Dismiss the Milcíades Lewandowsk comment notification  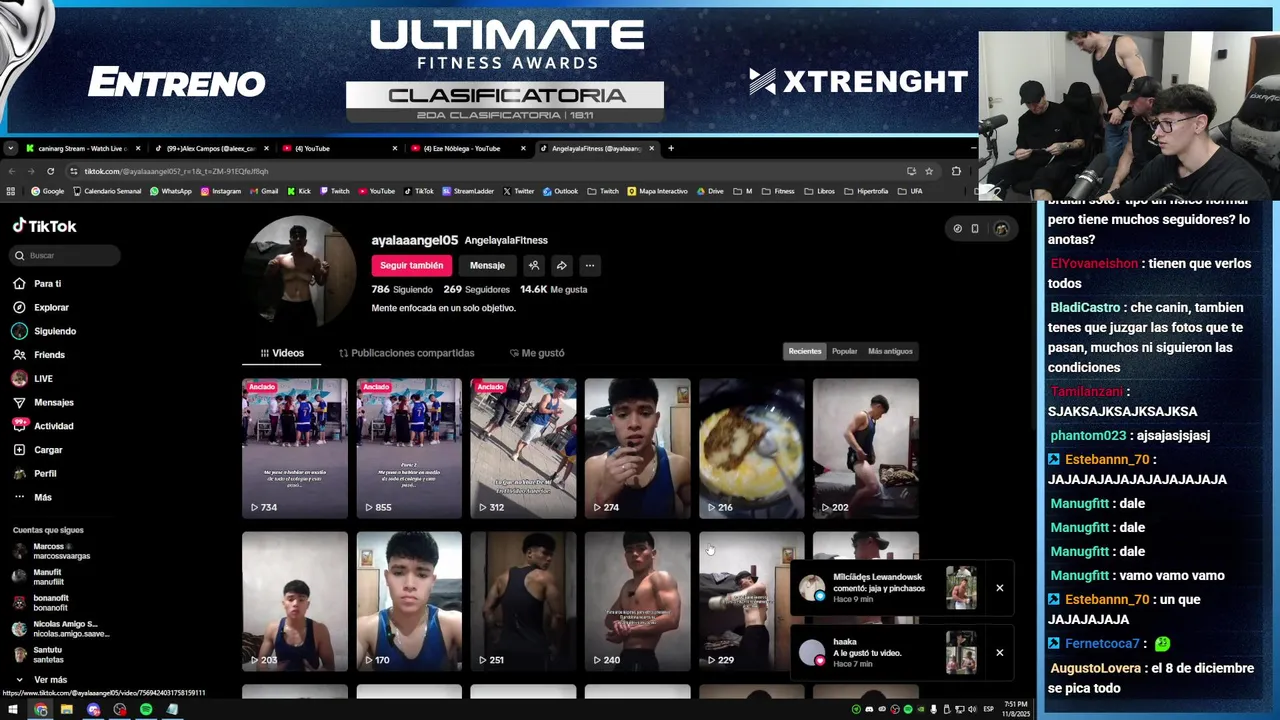(999, 588)
